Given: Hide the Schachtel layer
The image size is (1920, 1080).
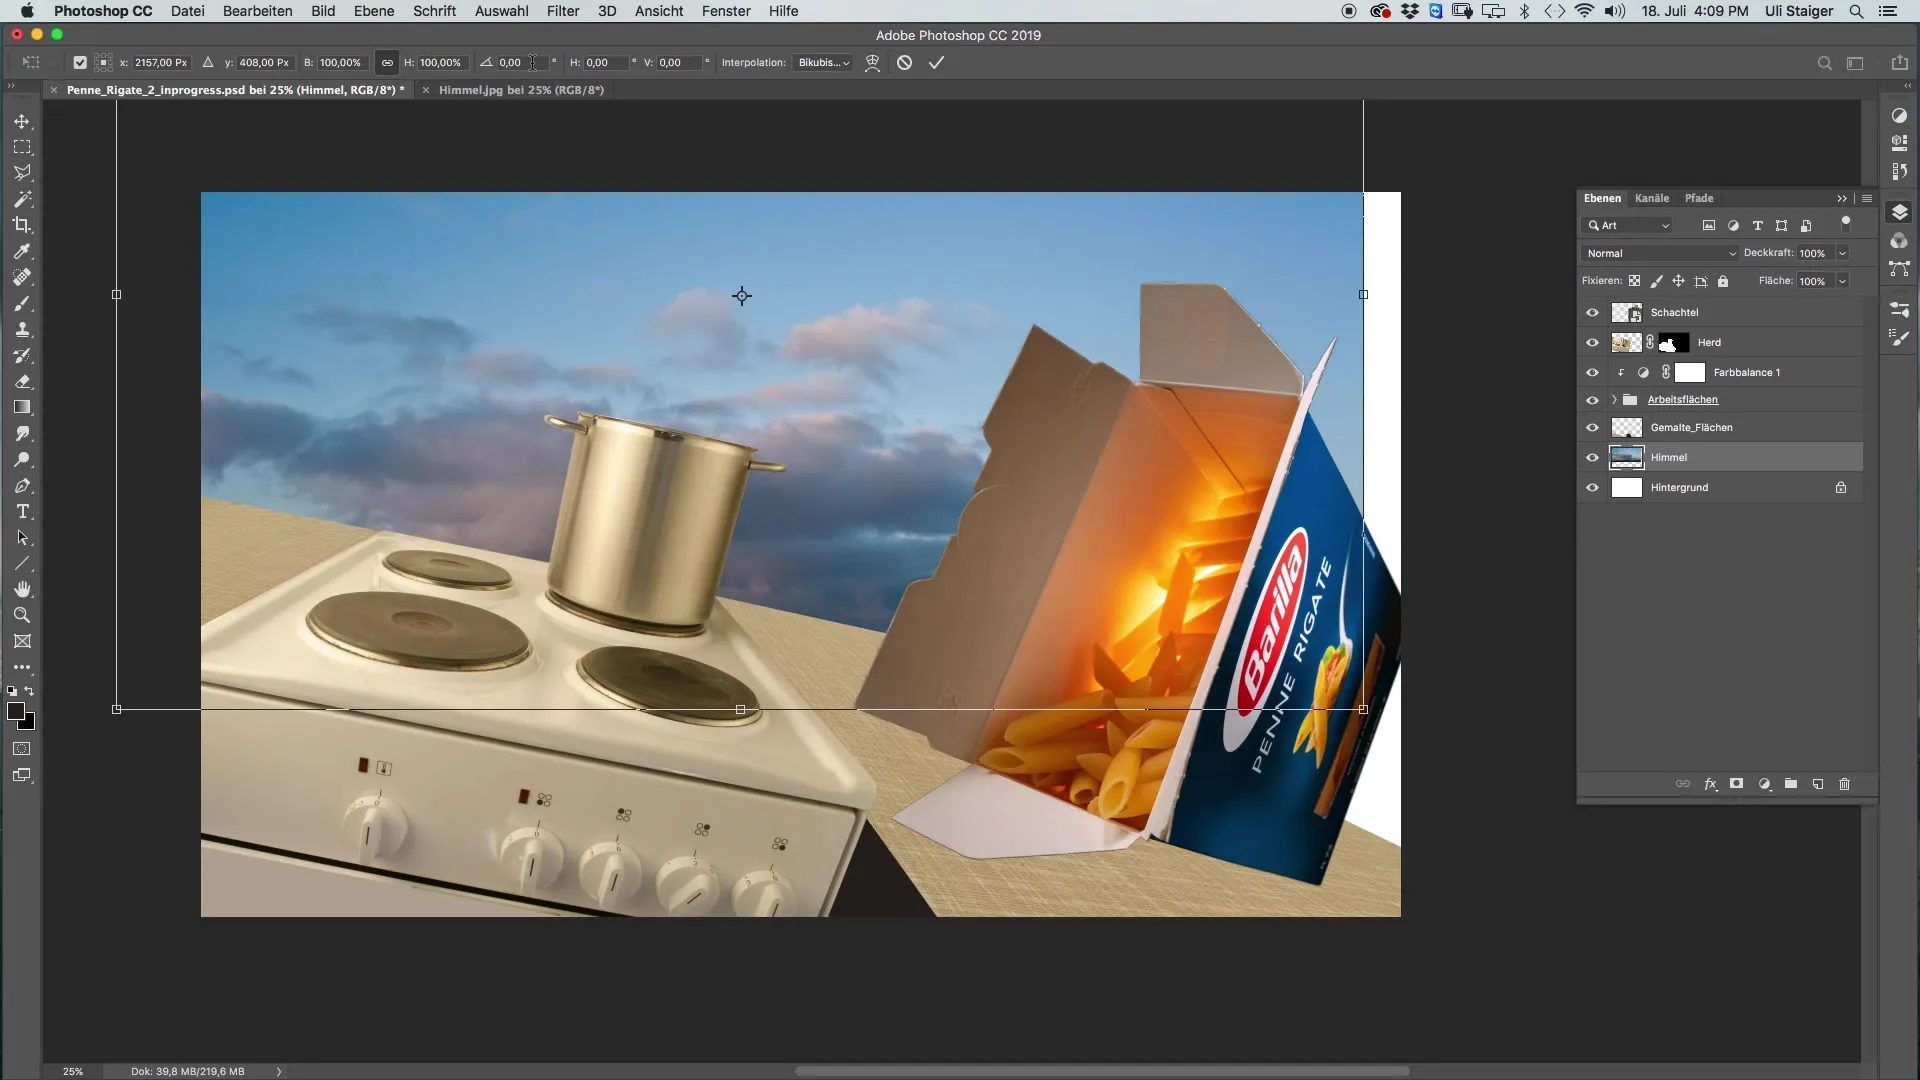Looking at the screenshot, I should 1592,312.
